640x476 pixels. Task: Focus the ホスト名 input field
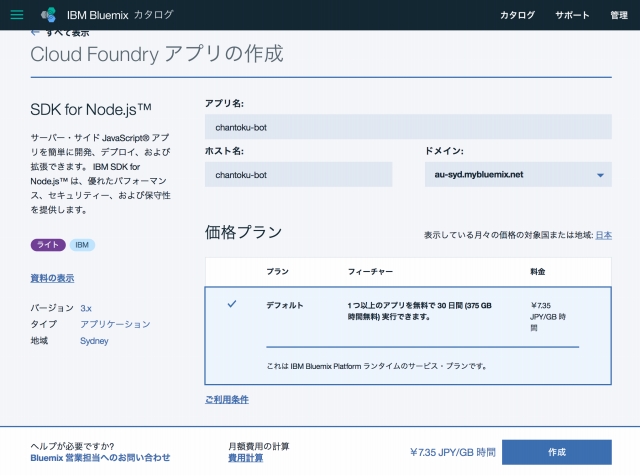point(298,174)
